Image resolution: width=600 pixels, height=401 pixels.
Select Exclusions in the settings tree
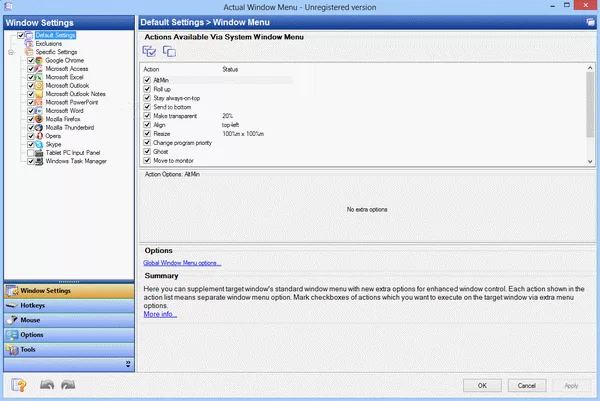click(48, 44)
